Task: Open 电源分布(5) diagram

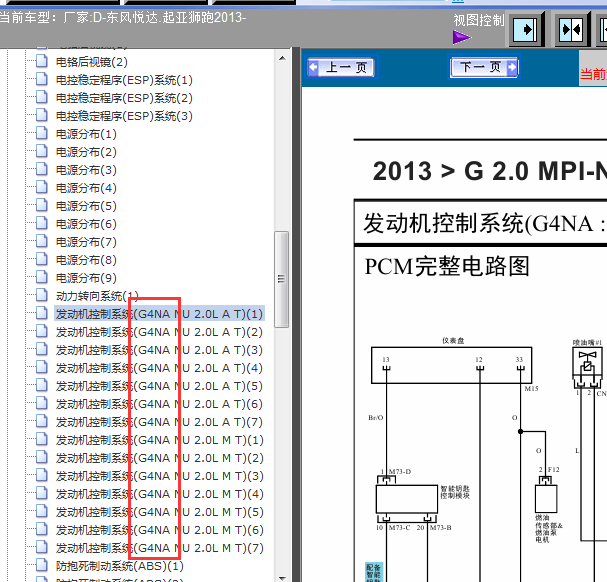Action: coord(86,206)
